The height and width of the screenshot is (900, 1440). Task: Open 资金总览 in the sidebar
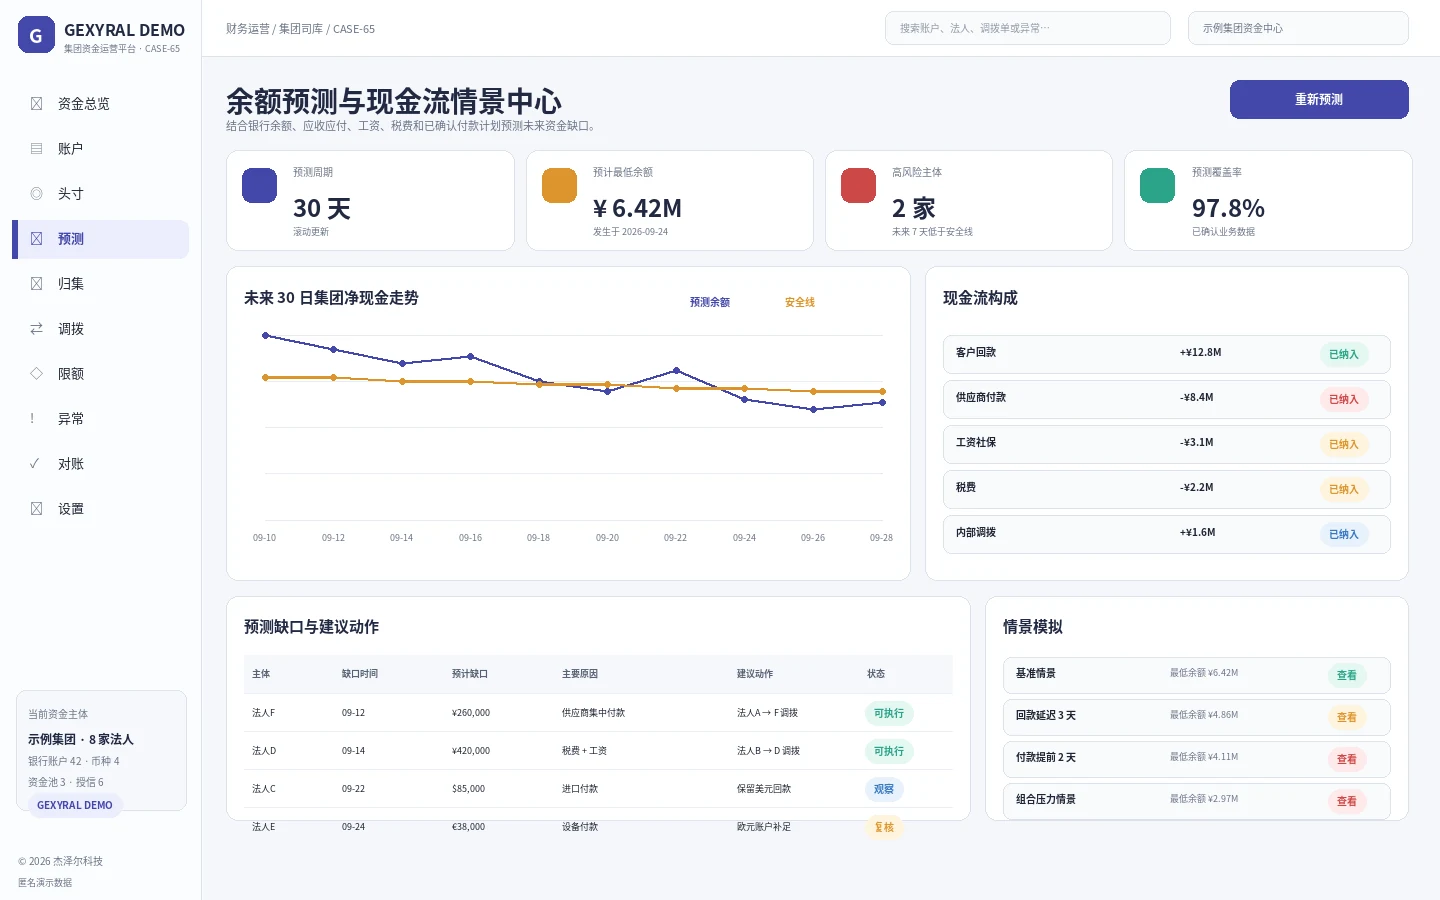(100, 104)
